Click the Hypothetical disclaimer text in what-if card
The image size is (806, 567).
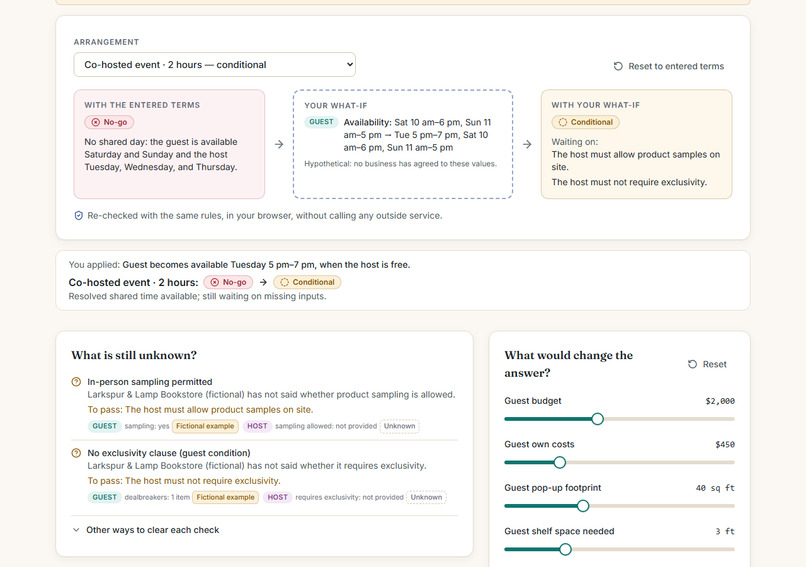tap(400, 164)
